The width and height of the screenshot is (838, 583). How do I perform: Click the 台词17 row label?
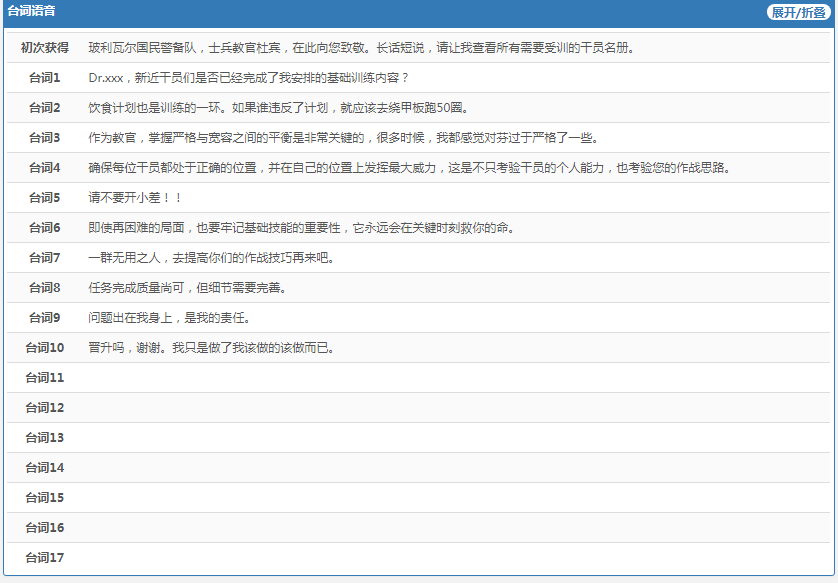[x=45, y=558]
